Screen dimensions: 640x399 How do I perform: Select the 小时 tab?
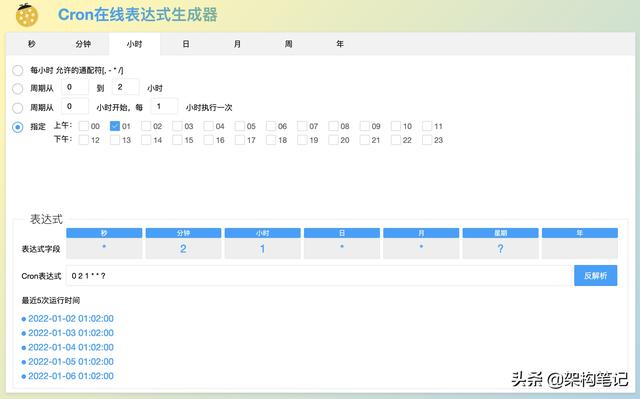coord(134,44)
